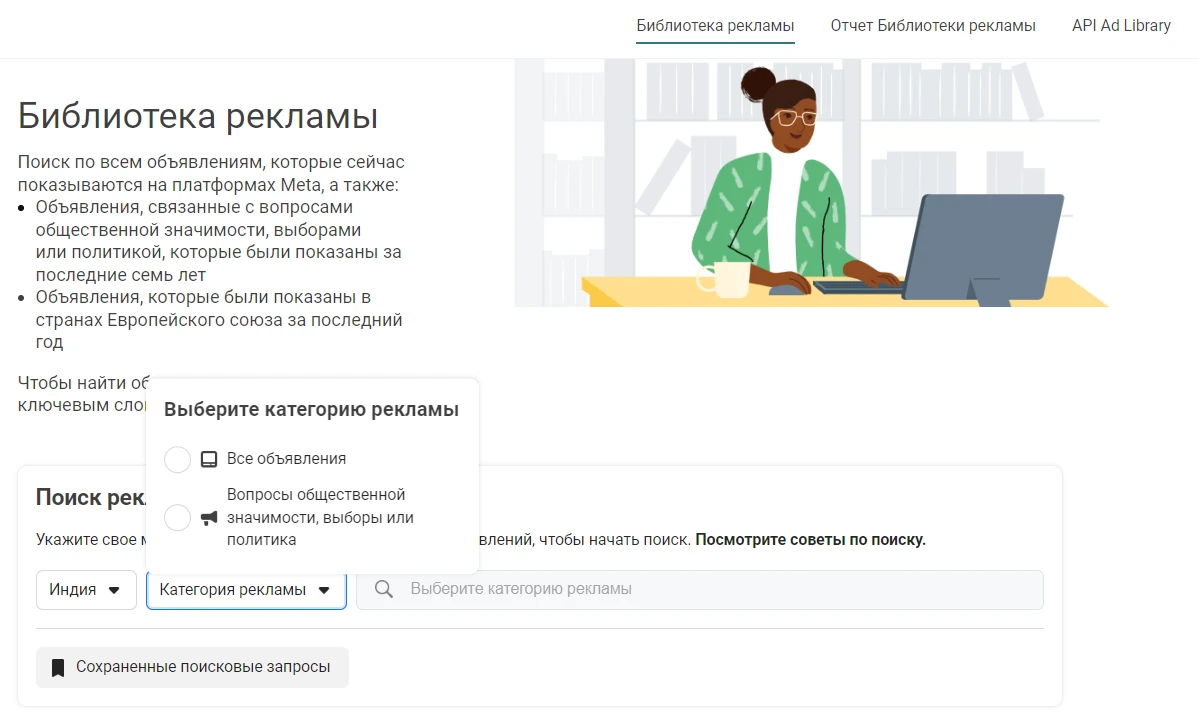Click the bookmark icon for saved searches
The height and width of the screenshot is (713, 1199).
pos(57,668)
